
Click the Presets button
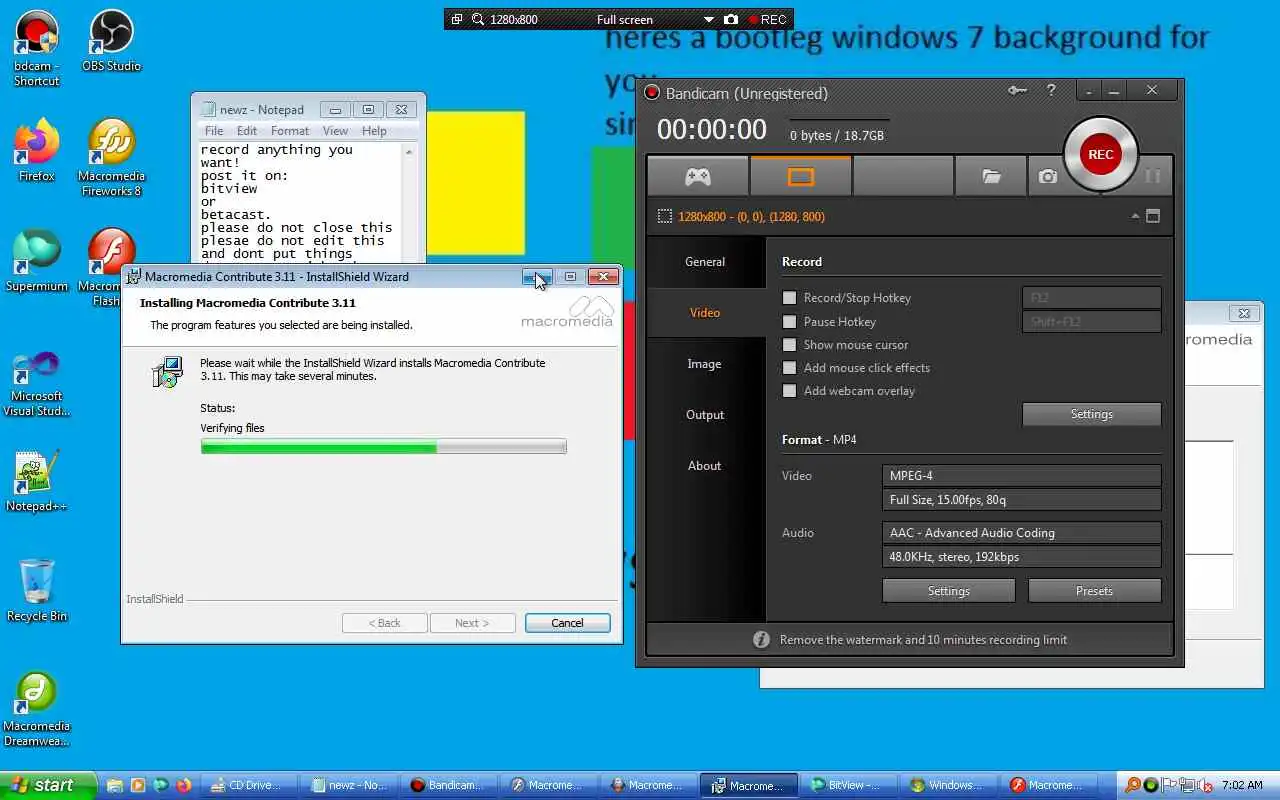[1095, 591]
